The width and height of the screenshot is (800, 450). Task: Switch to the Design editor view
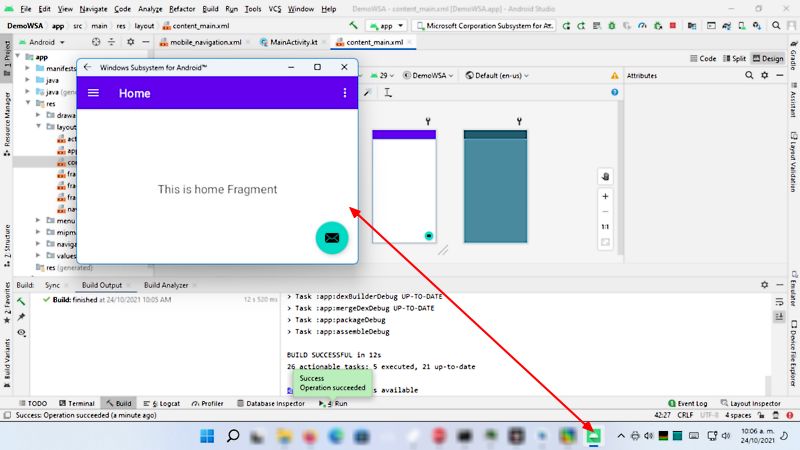[x=768, y=59]
